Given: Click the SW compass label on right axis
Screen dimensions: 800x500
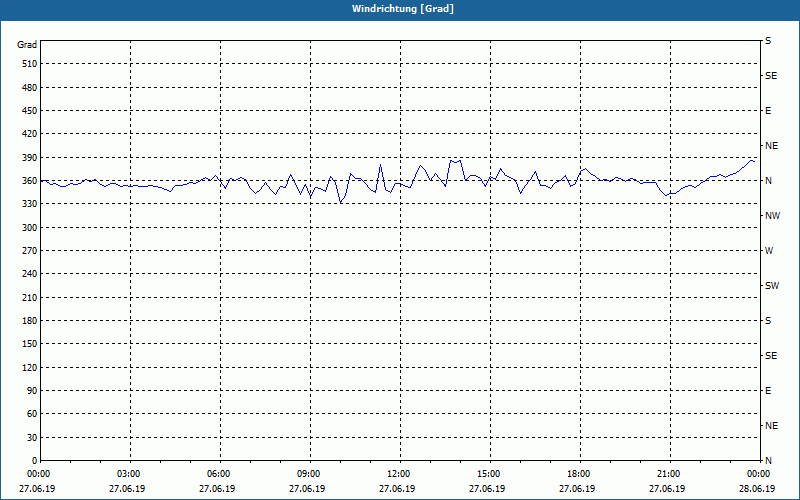Looking at the screenshot, I should point(772,286).
